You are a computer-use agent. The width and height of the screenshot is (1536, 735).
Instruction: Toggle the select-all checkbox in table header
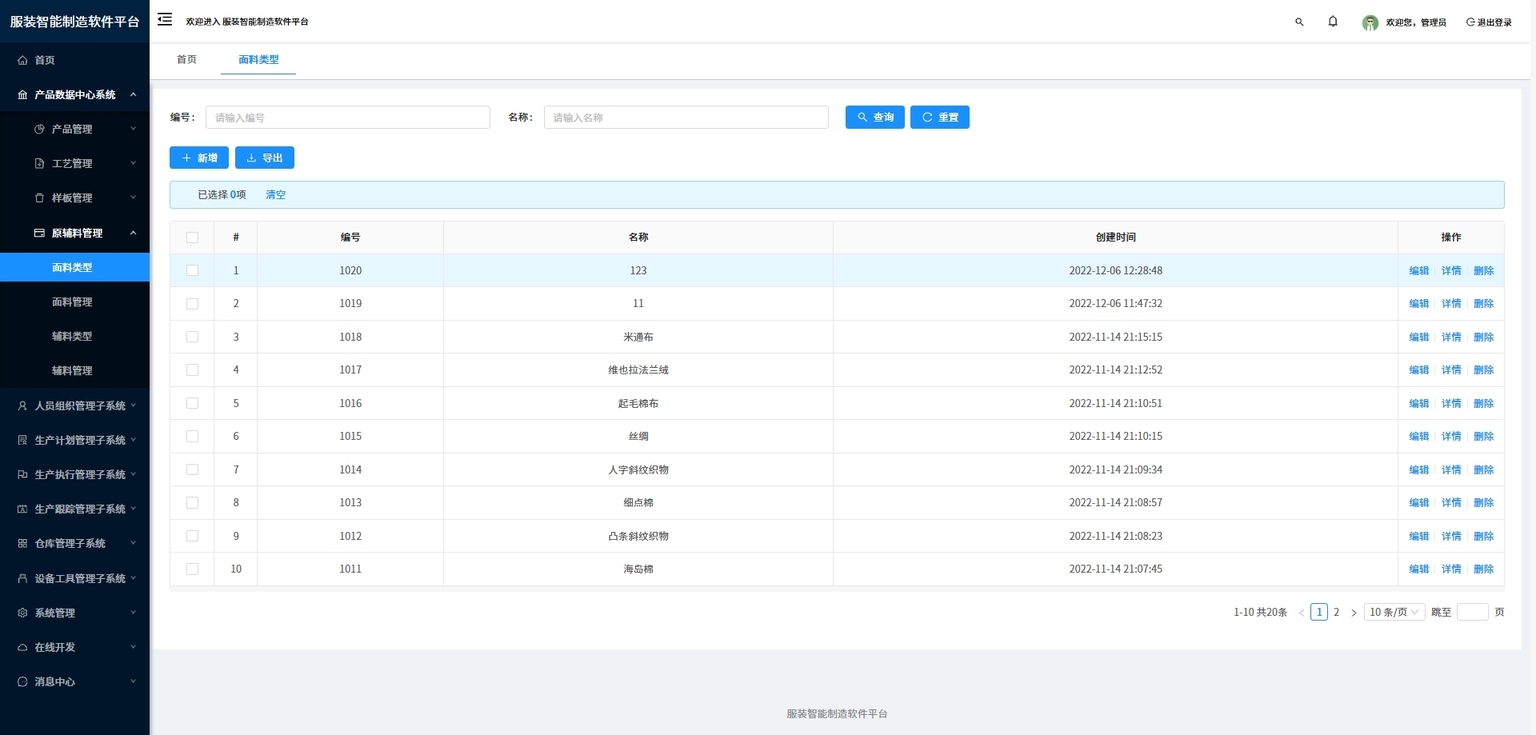point(192,238)
